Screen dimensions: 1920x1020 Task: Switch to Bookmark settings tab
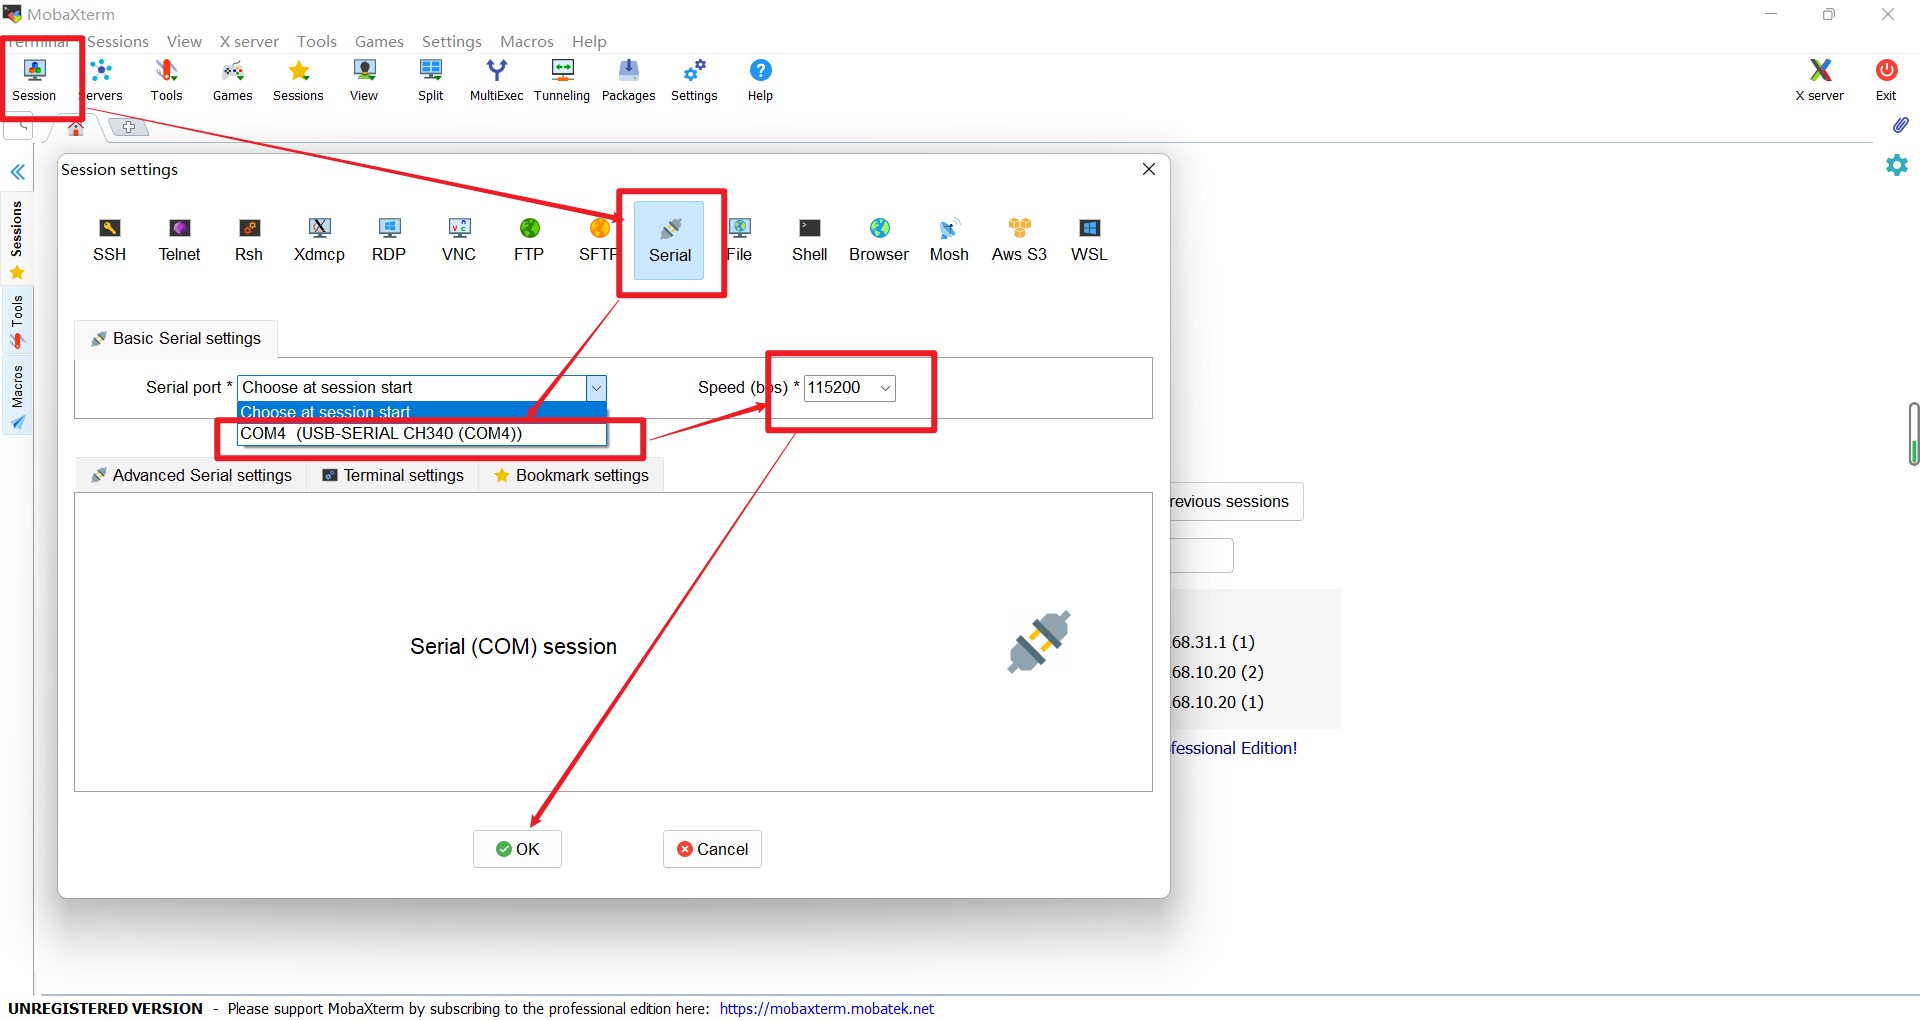[x=571, y=476]
